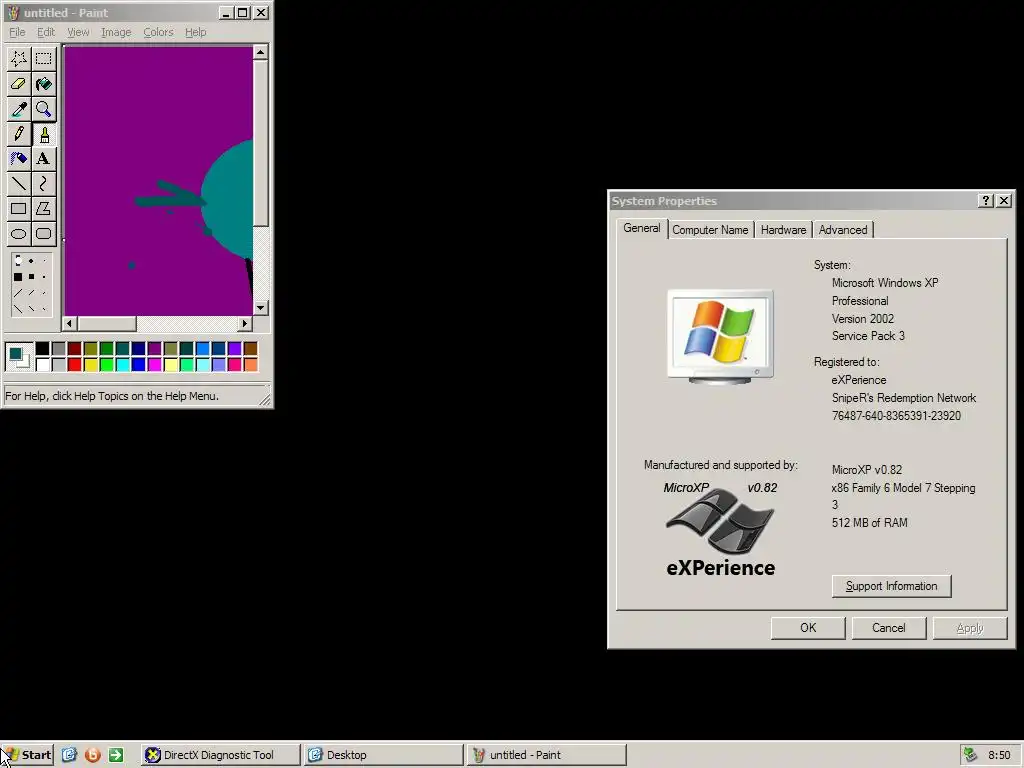This screenshot has height=768, width=1024.
Task: Select the Polygon shape tool
Action: (44, 209)
